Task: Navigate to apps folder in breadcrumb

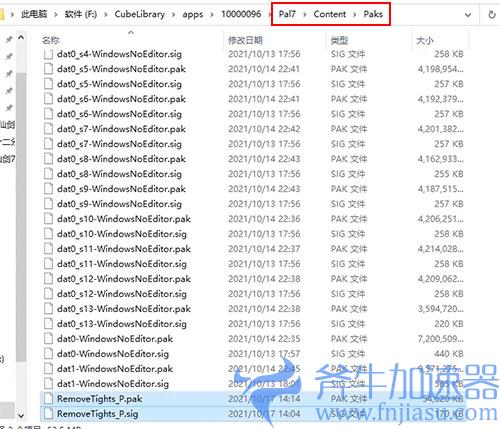Action: pos(193,14)
